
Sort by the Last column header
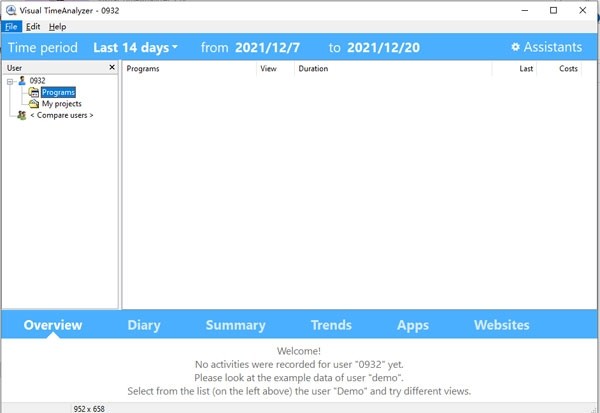click(x=515, y=69)
